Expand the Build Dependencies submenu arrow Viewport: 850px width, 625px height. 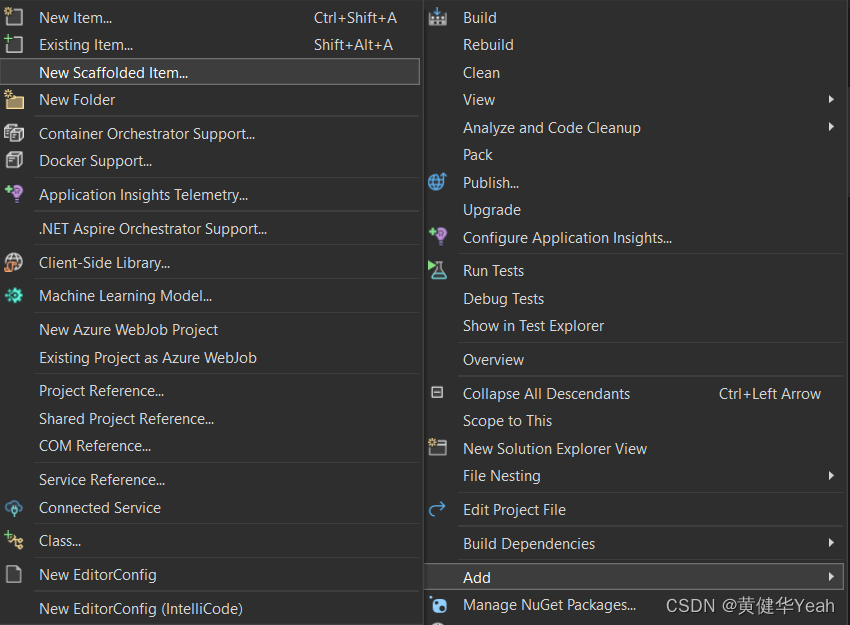click(x=831, y=543)
